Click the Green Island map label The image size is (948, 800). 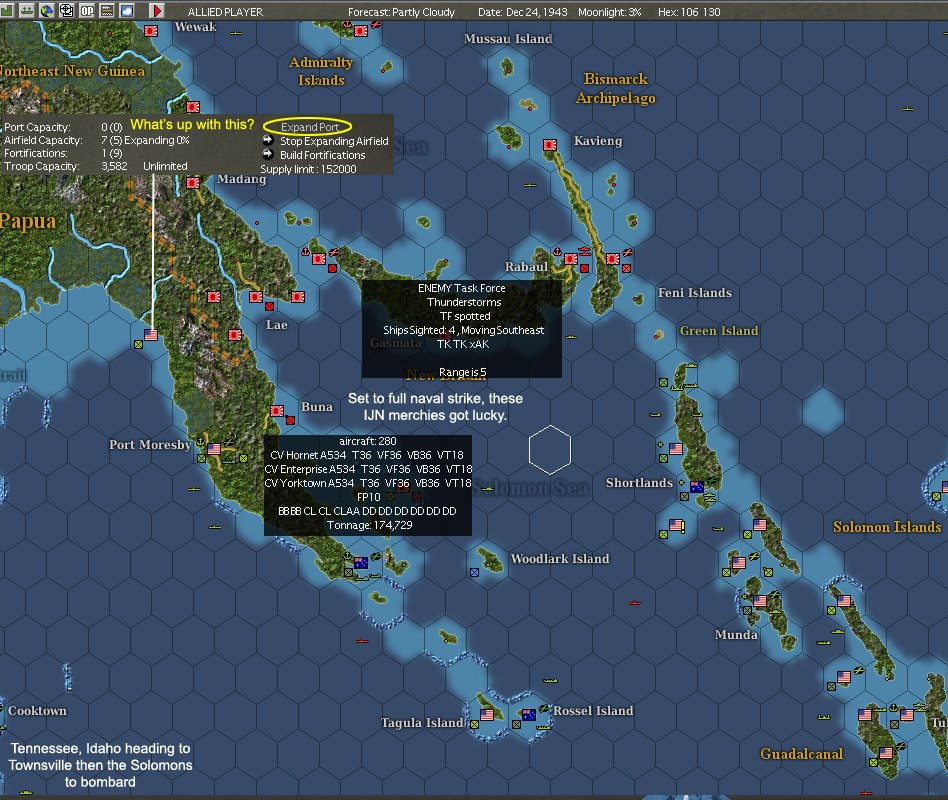(x=719, y=331)
